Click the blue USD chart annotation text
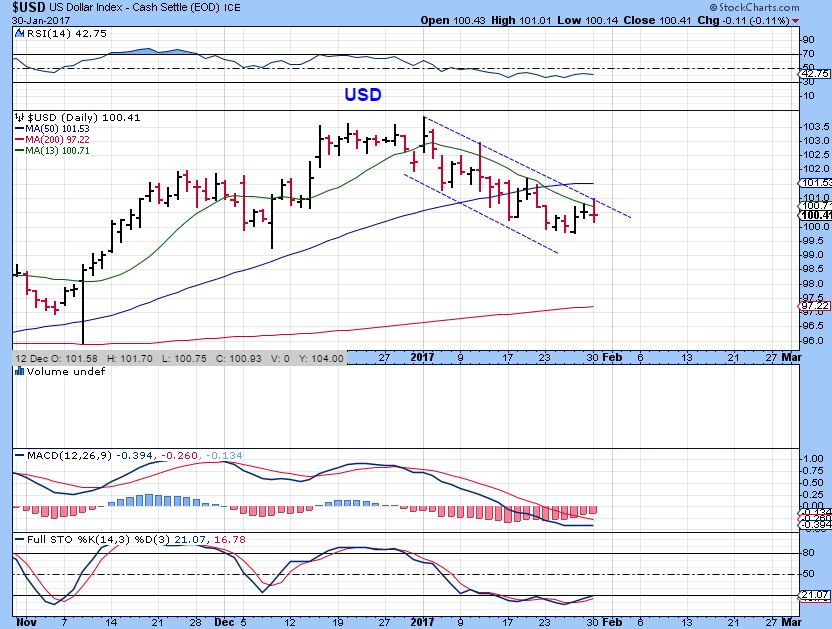Image resolution: width=832 pixels, height=629 pixels. click(361, 95)
